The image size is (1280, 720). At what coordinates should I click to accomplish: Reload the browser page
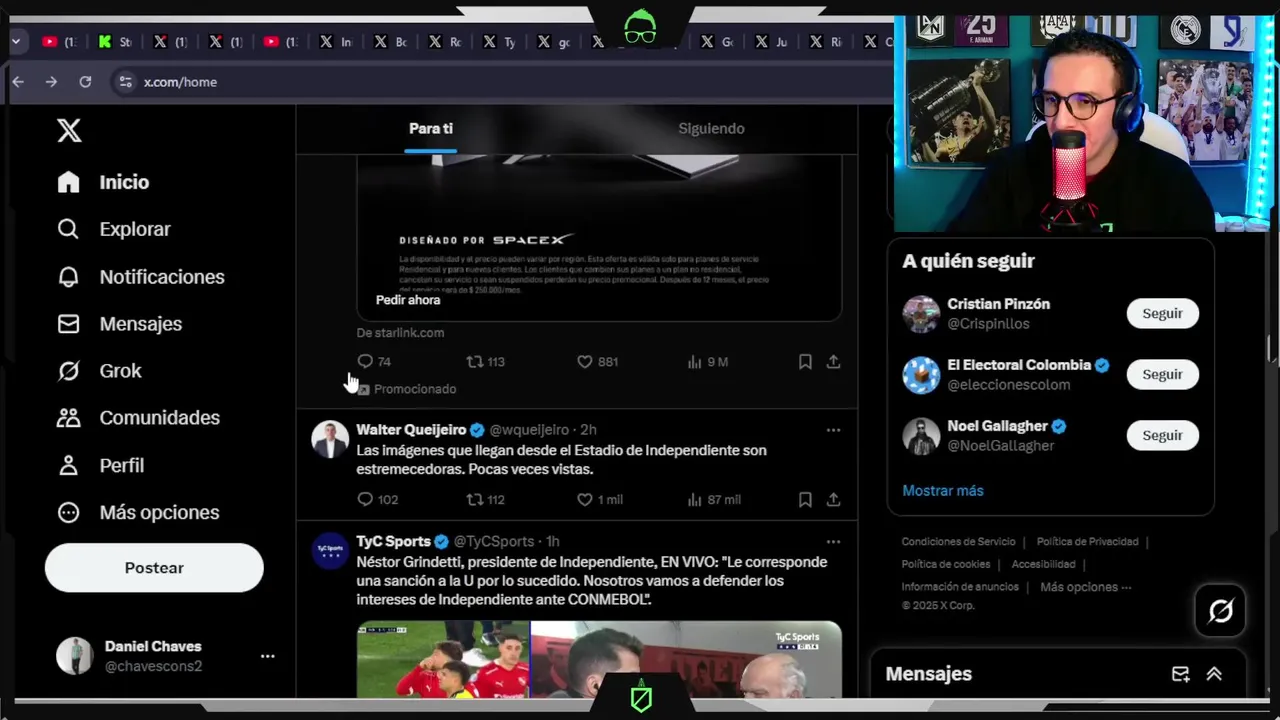(85, 82)
